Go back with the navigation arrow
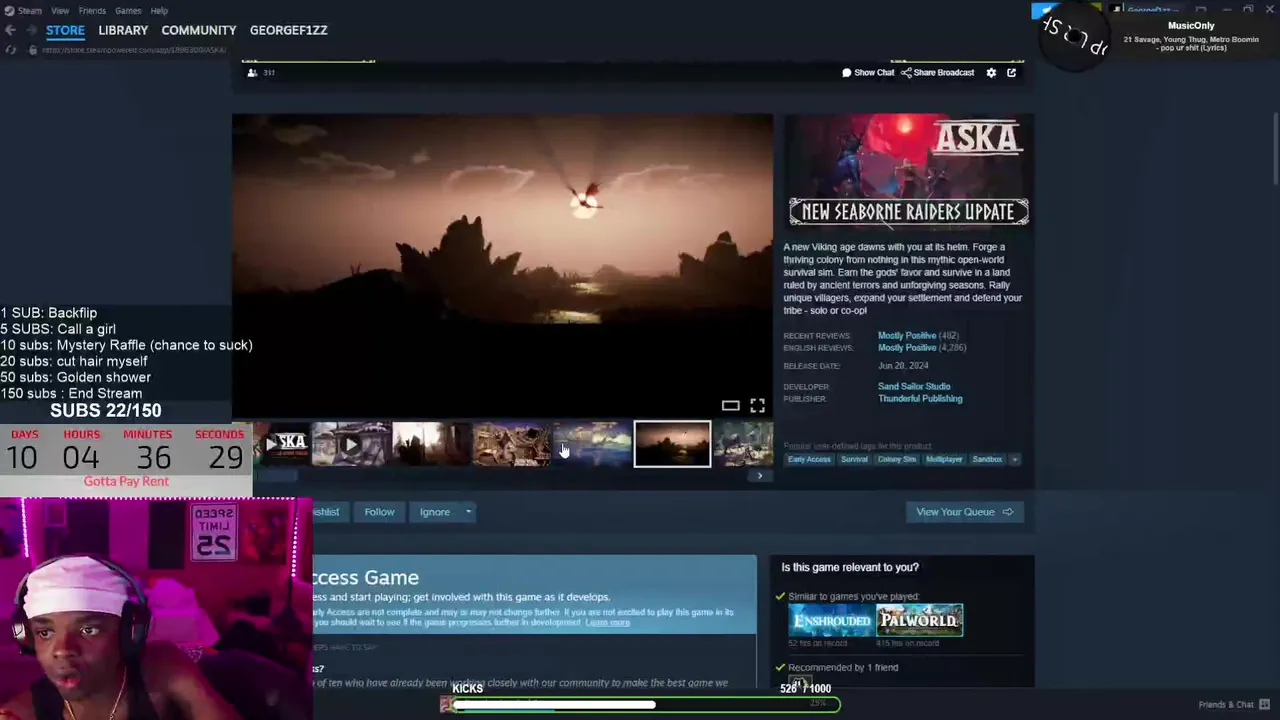1280x720 pixels. (x=10, y=30)
